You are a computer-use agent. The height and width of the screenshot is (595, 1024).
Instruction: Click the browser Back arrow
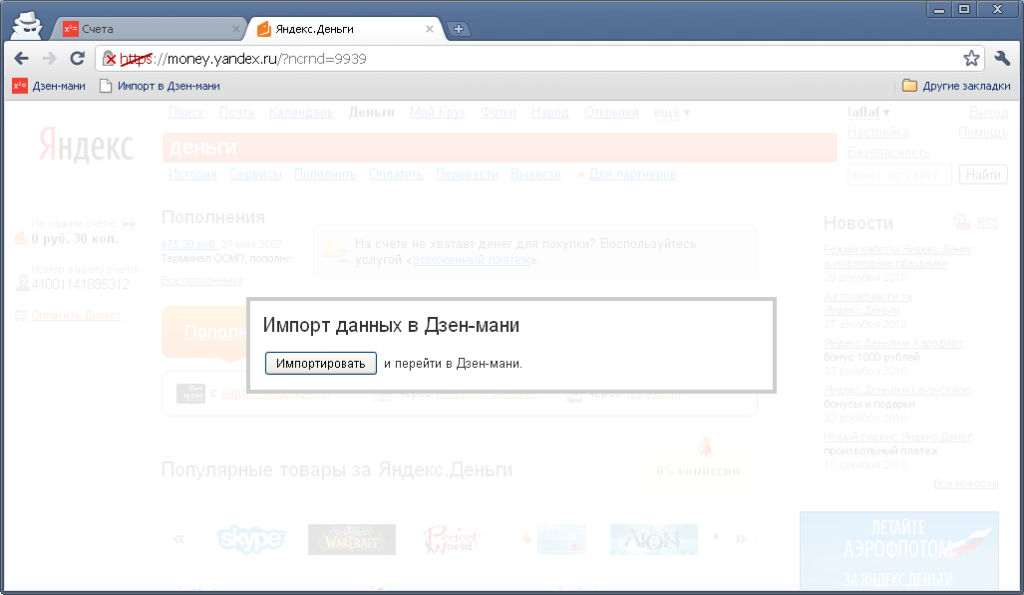click(22, 59)
